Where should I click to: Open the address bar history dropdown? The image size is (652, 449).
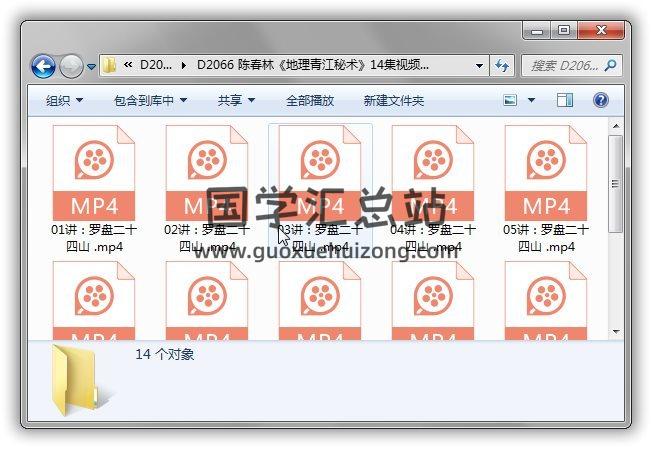pos(479,66)
